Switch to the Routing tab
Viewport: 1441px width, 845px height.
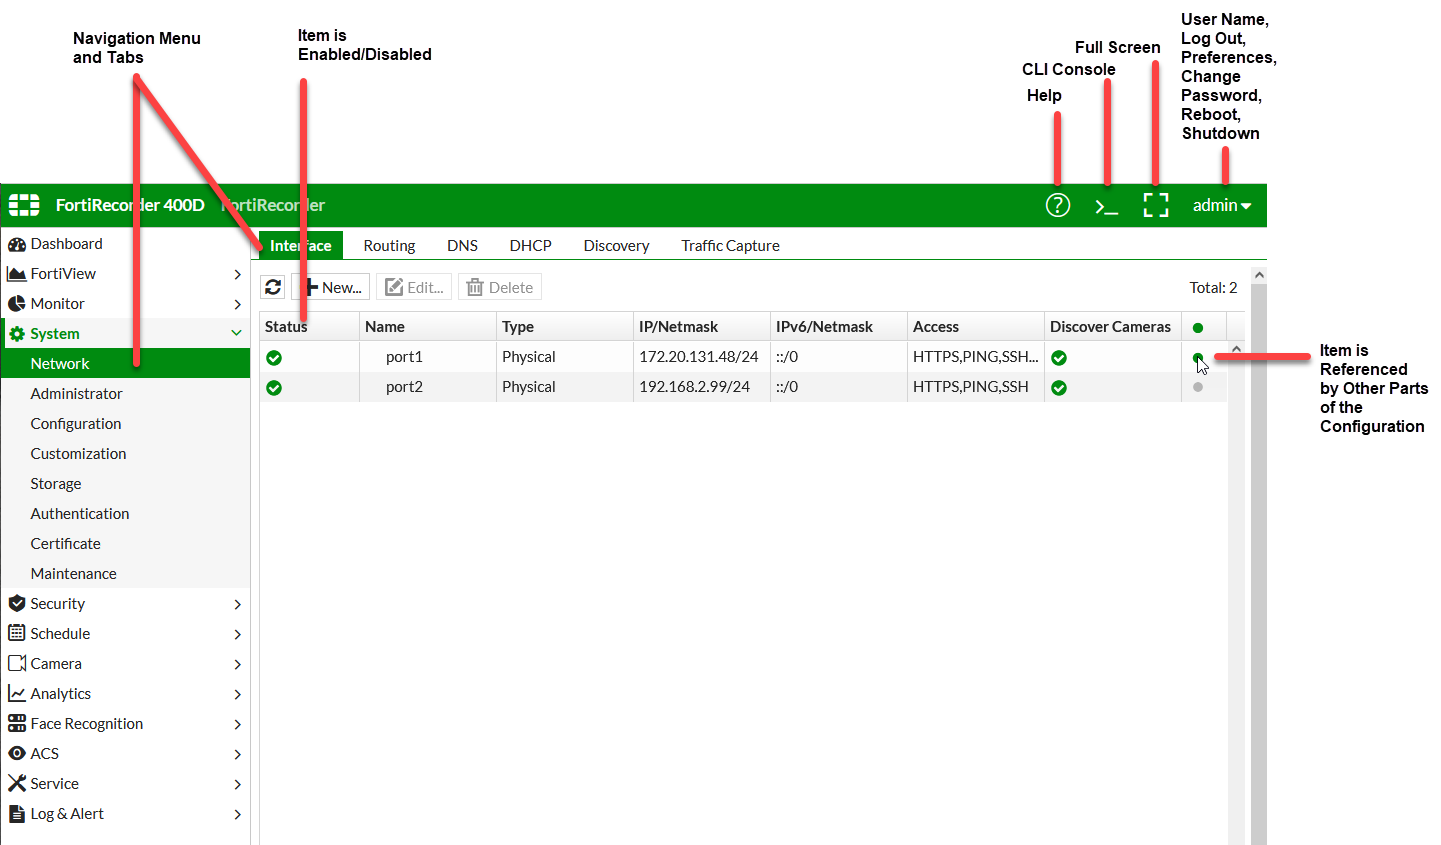click(388, 245)
